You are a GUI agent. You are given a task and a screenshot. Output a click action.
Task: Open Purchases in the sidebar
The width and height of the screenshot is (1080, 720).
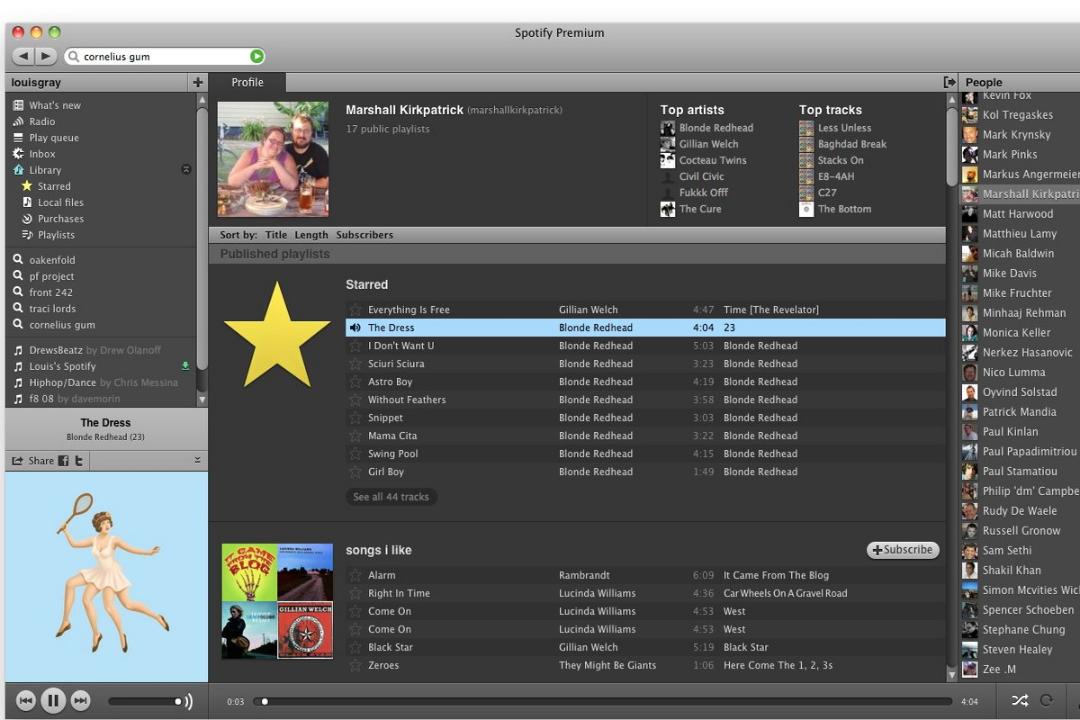[61, 218]
